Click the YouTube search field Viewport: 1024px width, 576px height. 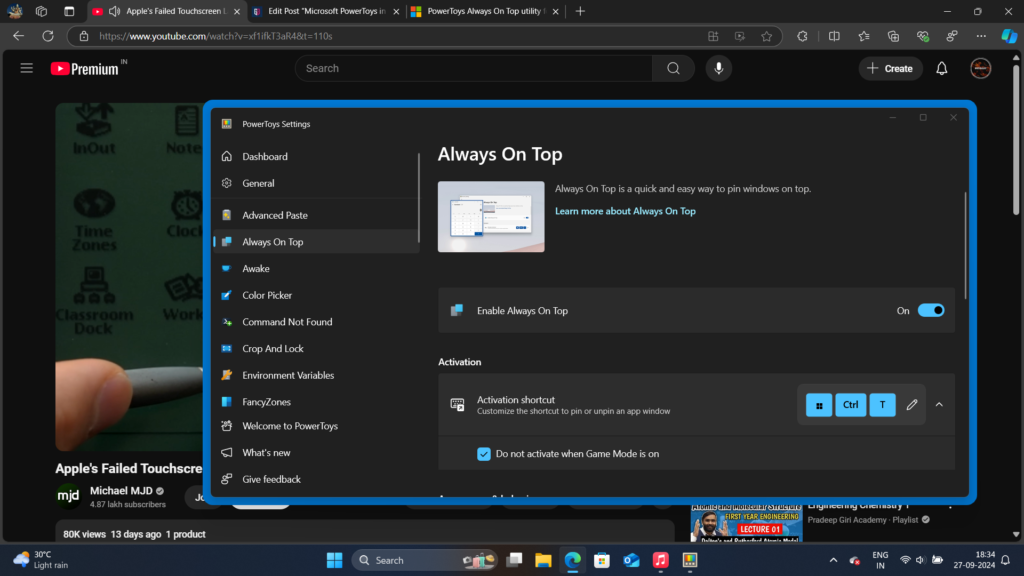[473, 69]
